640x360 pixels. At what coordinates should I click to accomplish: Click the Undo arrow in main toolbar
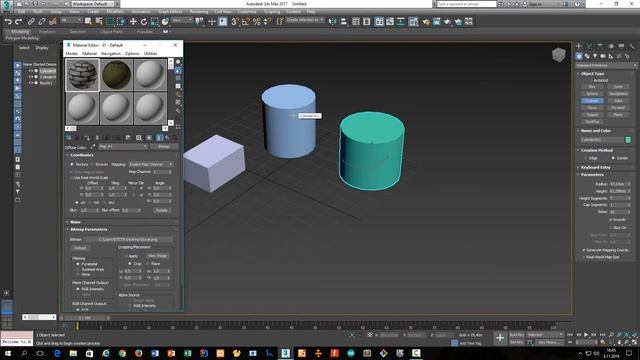[x=8, y=22]
